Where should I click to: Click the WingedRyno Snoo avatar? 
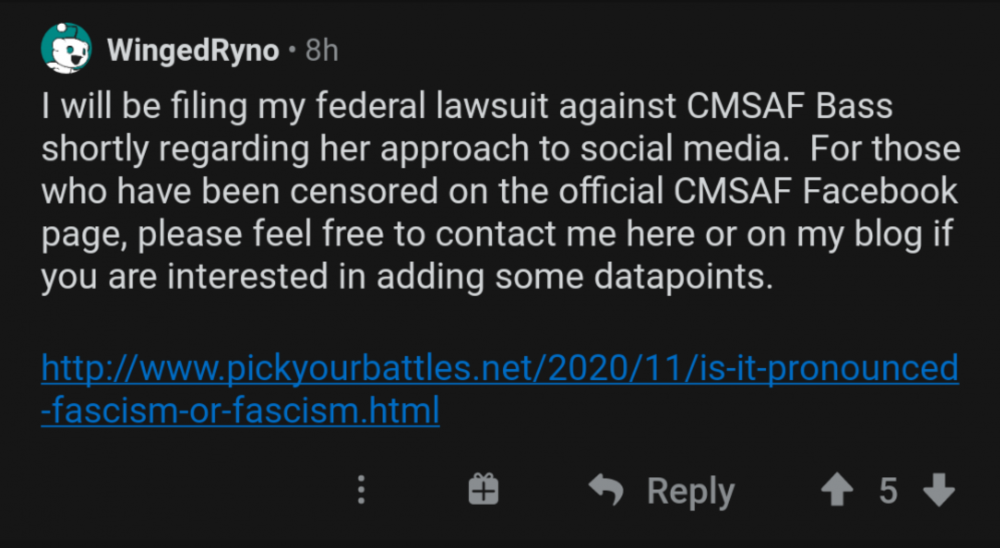point(66,49)
